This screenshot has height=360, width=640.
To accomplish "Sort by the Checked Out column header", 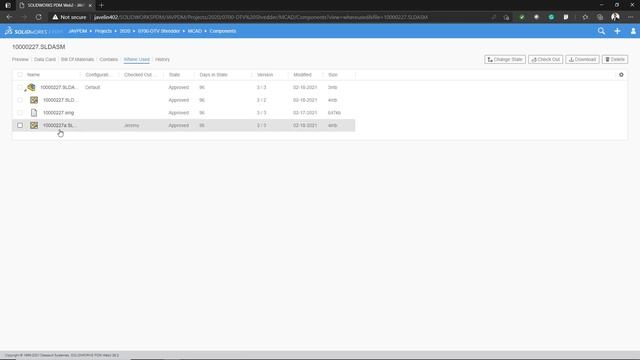I will [x=139, y=75].
